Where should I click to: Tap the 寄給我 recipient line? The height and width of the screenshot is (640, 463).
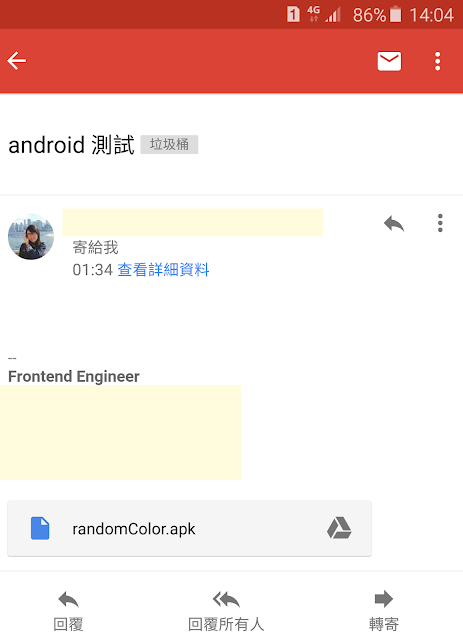(96, 247)
